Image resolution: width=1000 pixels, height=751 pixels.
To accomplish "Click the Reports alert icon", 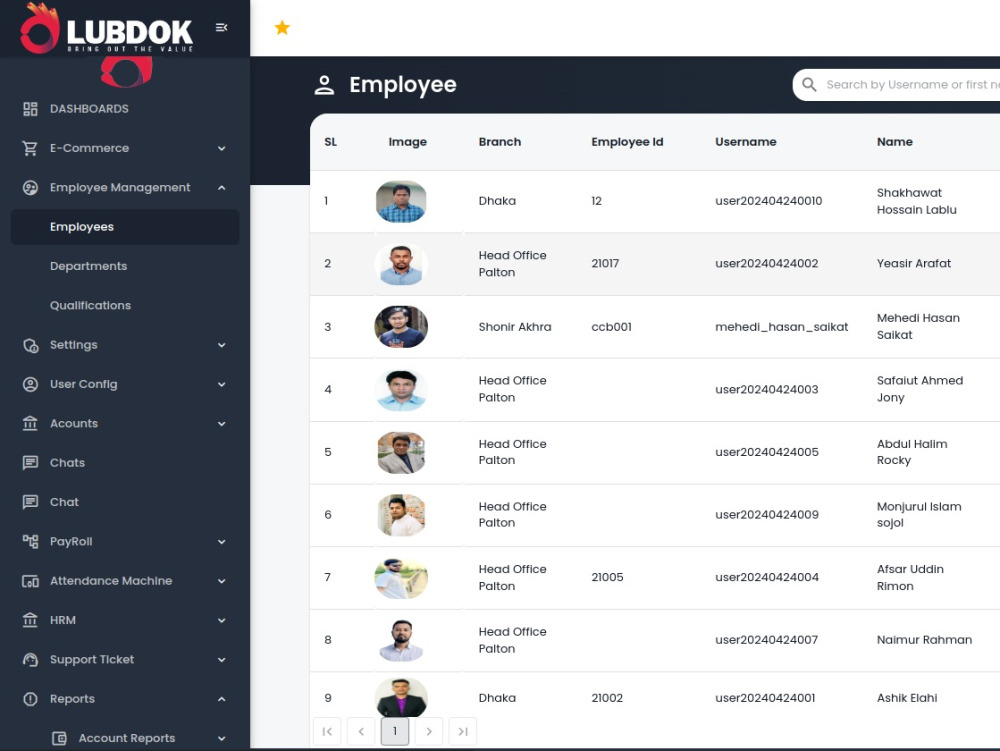I will (30, 699).
